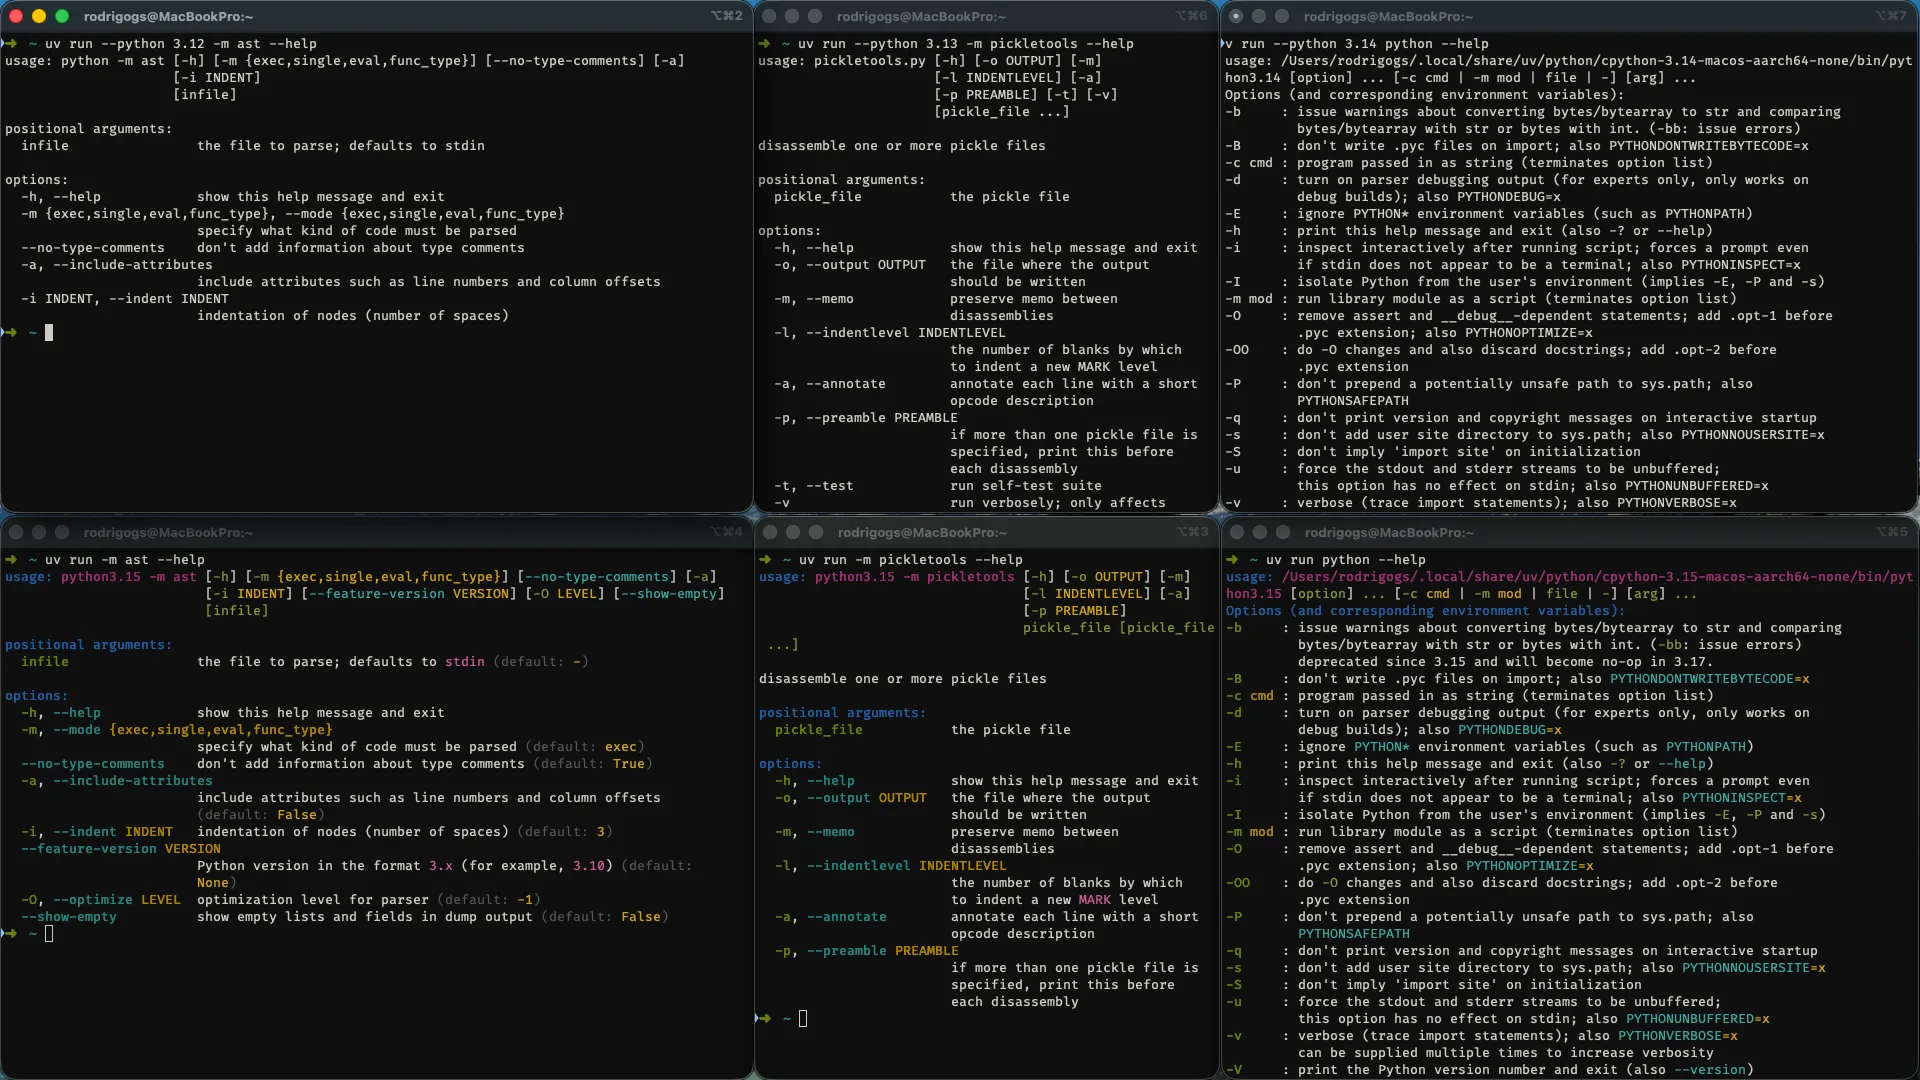Image resolution: width=1920 pixels, height=1080 pixels.
Task: Click '-O, --optimize LEVEL' option row
Action: [x=101, y=900]
